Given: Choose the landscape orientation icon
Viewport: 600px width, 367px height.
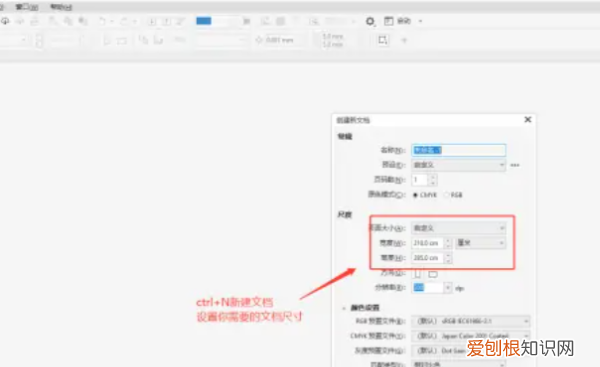Looking at the screenshot, I should coord(433,274).
